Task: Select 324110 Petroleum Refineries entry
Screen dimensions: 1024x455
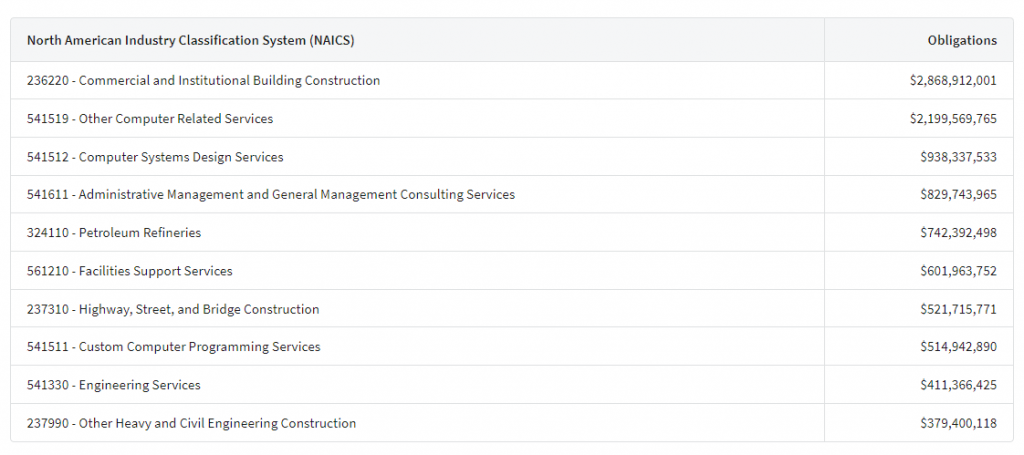Action: click(114, 233)
